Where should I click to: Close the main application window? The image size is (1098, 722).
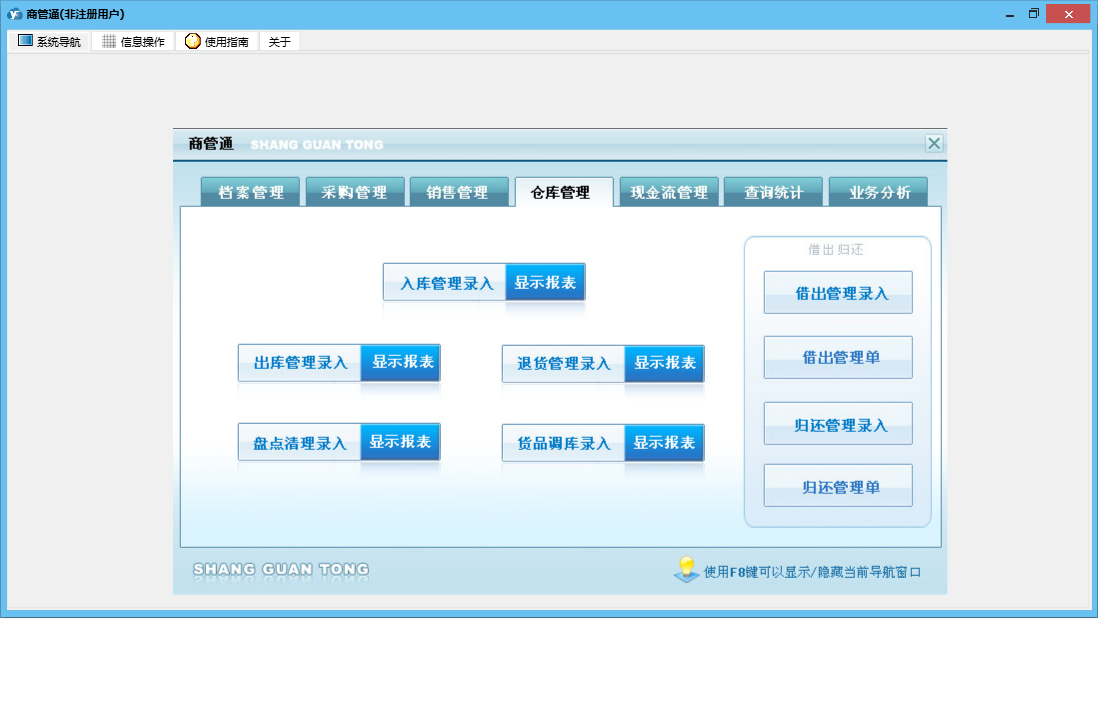tap(1068, 14)
